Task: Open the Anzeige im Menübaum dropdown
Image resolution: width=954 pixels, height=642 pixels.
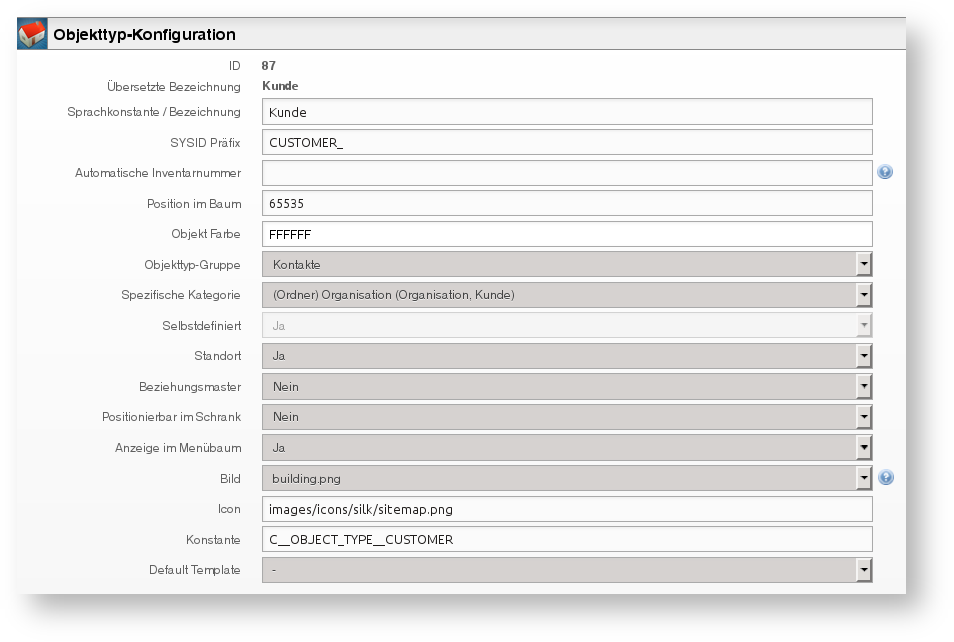Action: [x=567, y=447]
